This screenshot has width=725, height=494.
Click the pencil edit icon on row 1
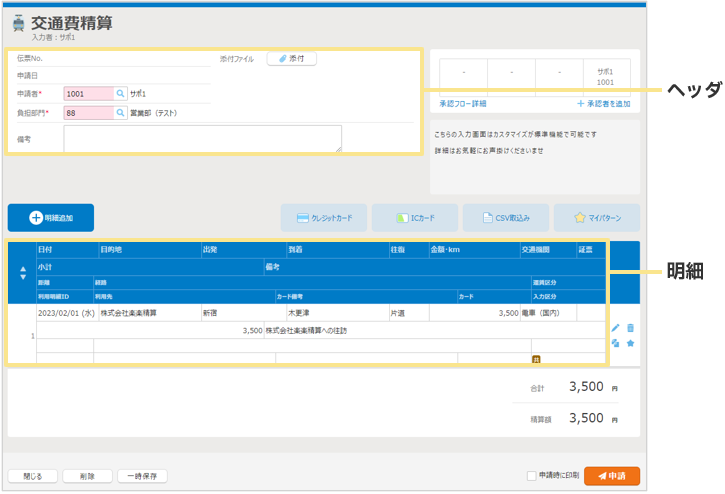[x=616, y=328]
